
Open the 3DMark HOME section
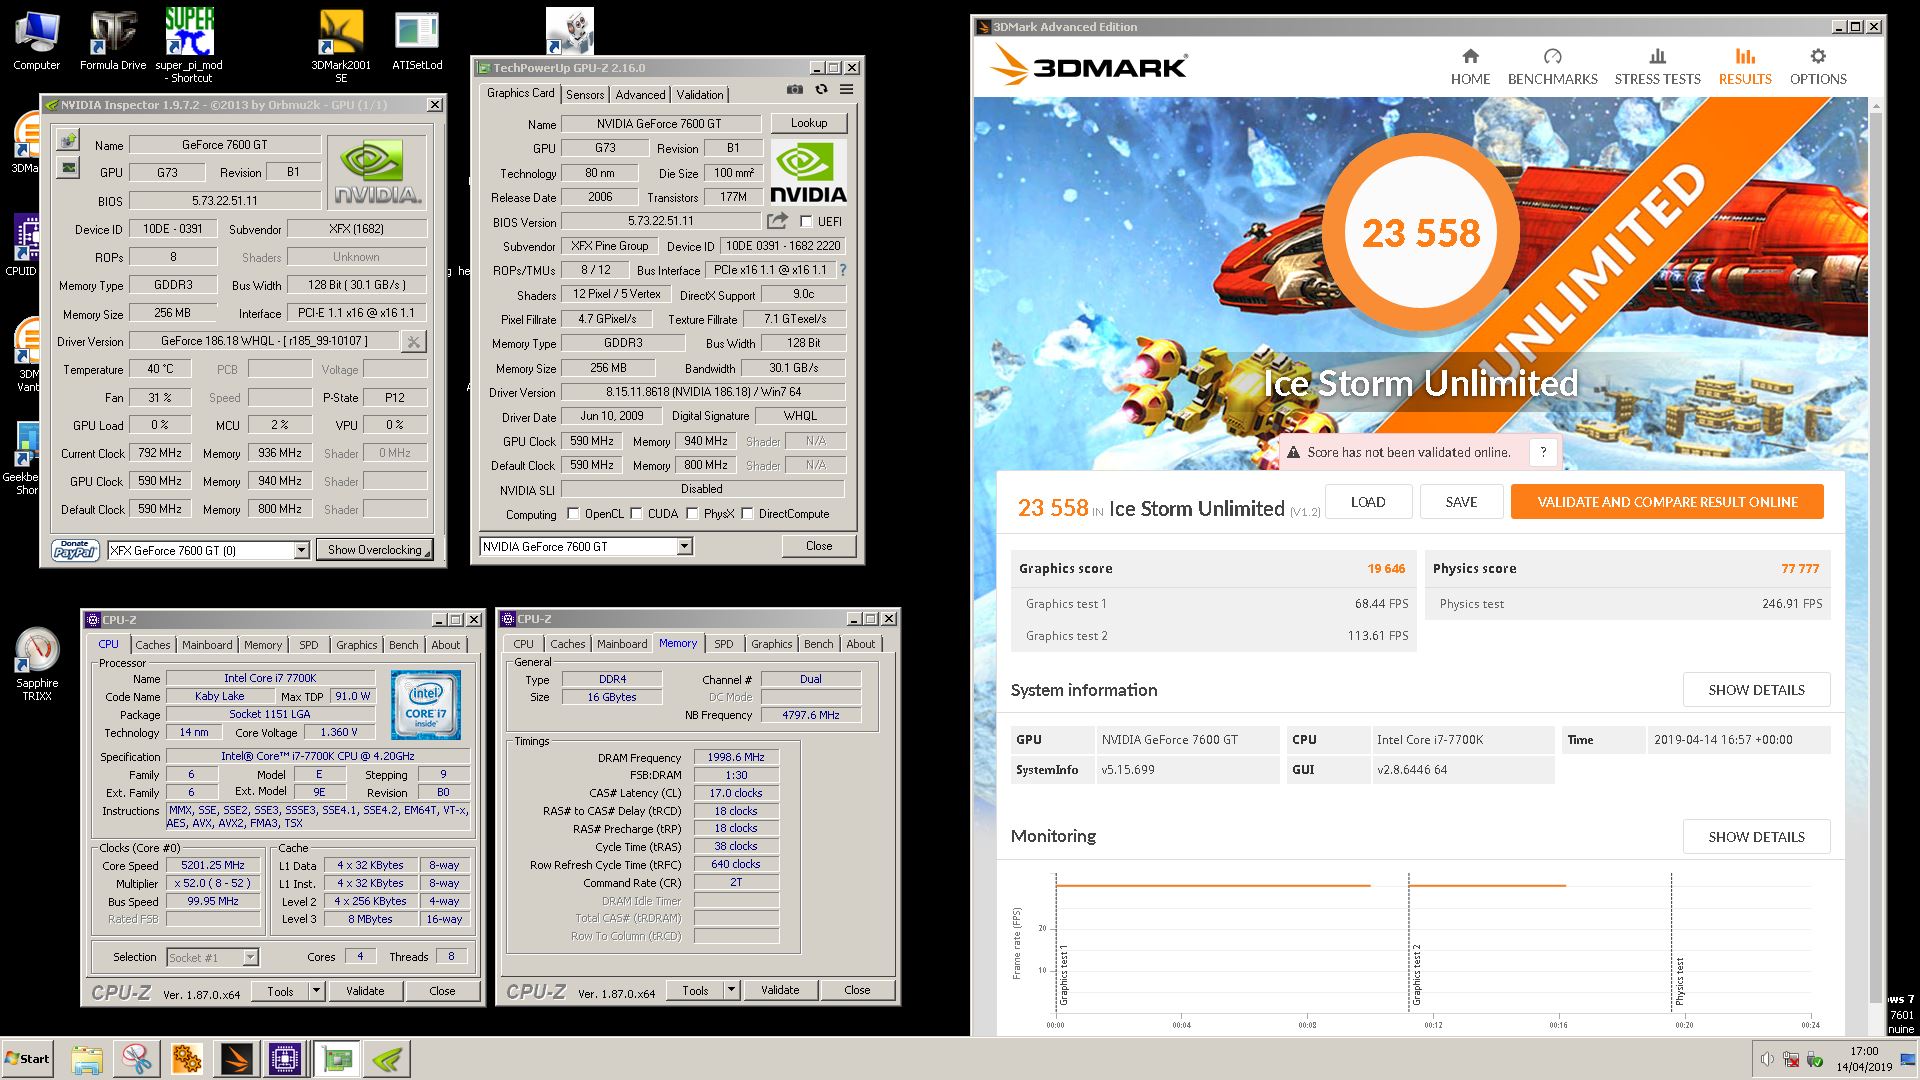[x=1470, y=67]
